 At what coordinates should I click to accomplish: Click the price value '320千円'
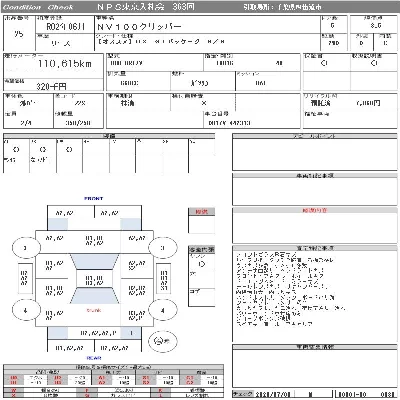click(51, 87)
